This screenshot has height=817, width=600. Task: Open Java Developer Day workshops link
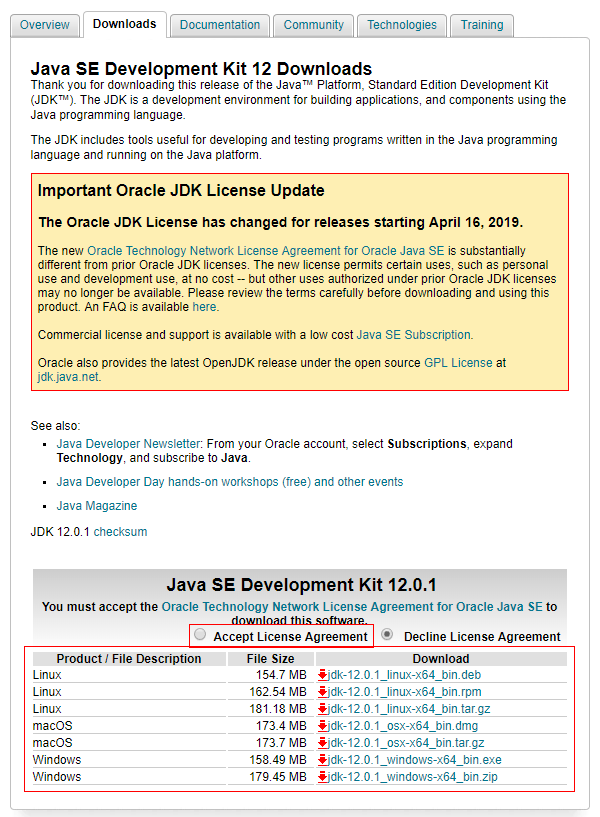tap(230, 482)
